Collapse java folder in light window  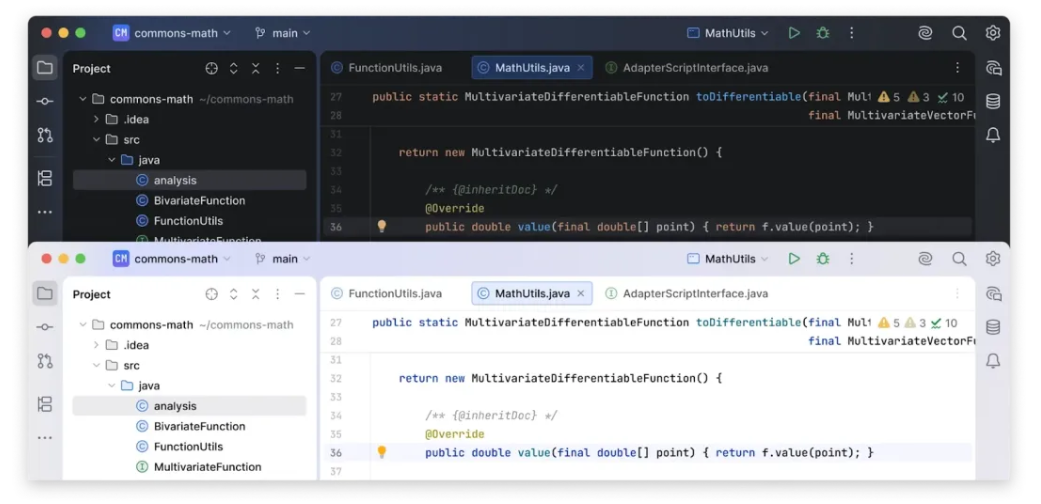[112, 386]
